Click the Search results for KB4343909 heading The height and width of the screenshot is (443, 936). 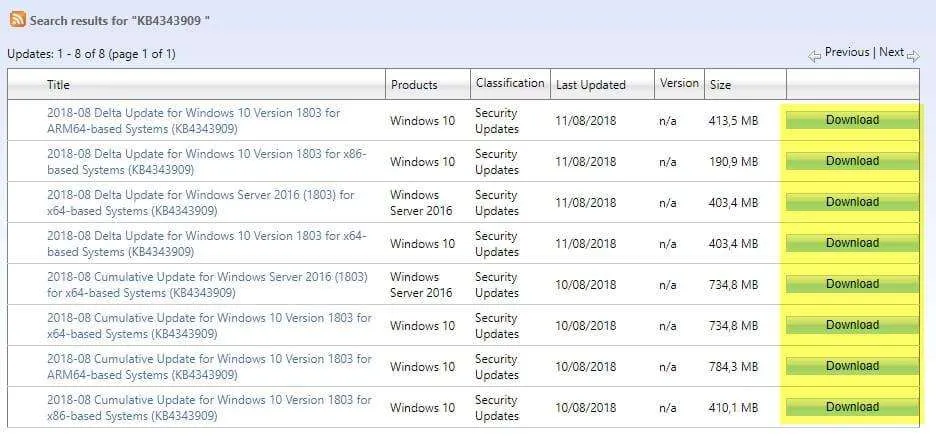tap(119, 20)
